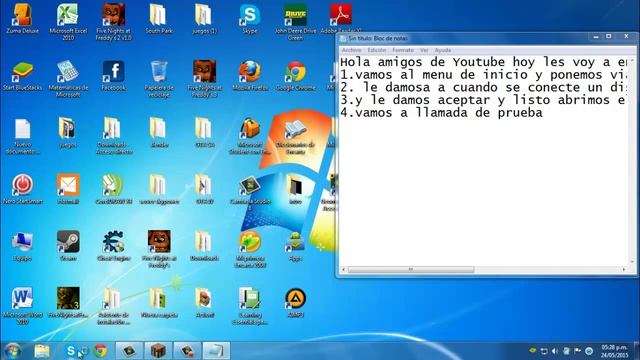Select the John Deere Drive Green icon
Screen dimensions: 640x360
(x=295, y=22)
